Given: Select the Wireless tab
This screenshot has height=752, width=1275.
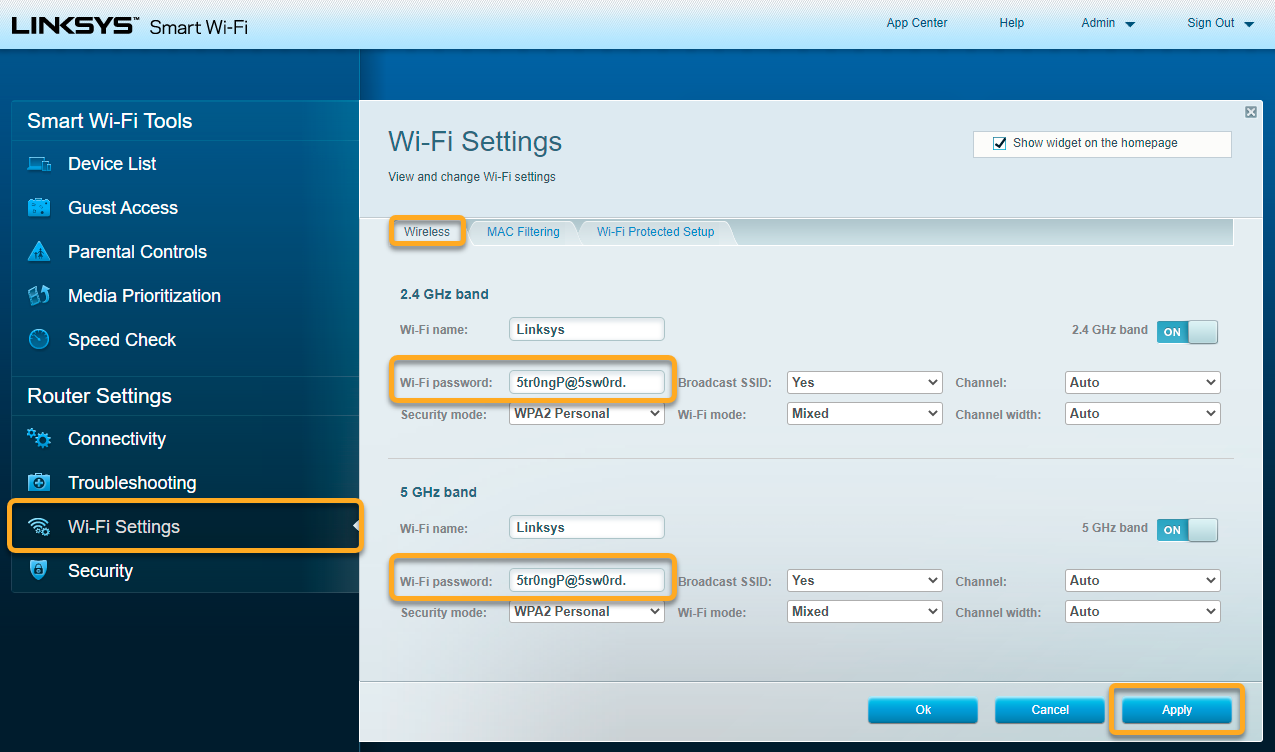Looking at the screenshot, I should coord(427,232).
